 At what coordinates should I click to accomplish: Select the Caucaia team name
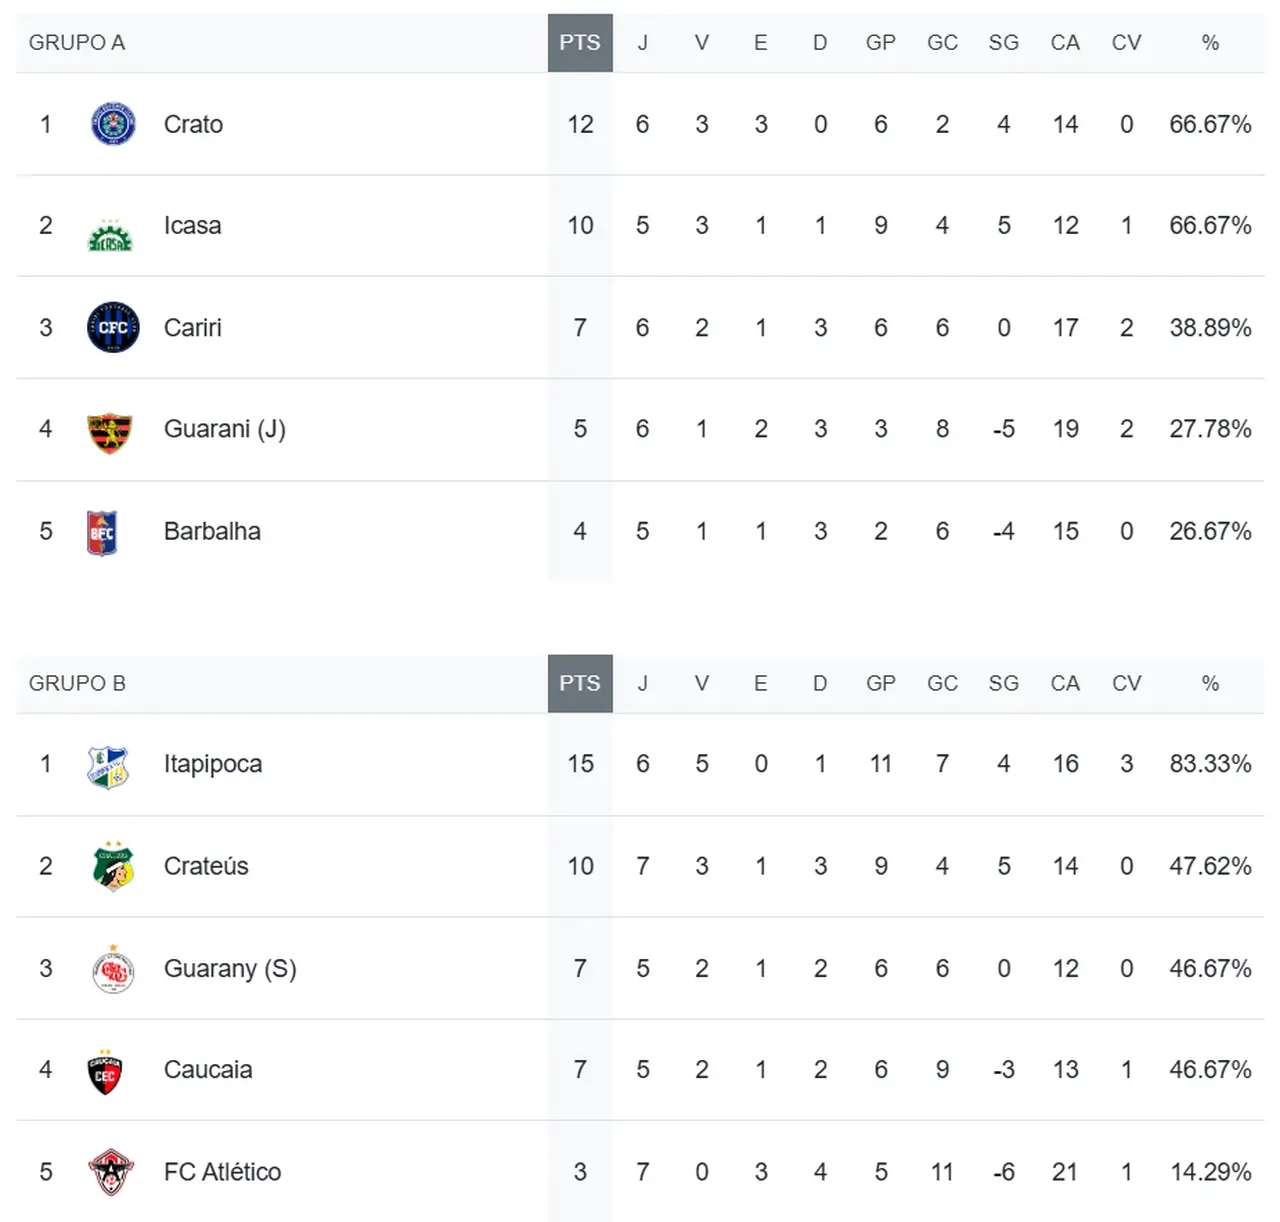click(208, 1070)
